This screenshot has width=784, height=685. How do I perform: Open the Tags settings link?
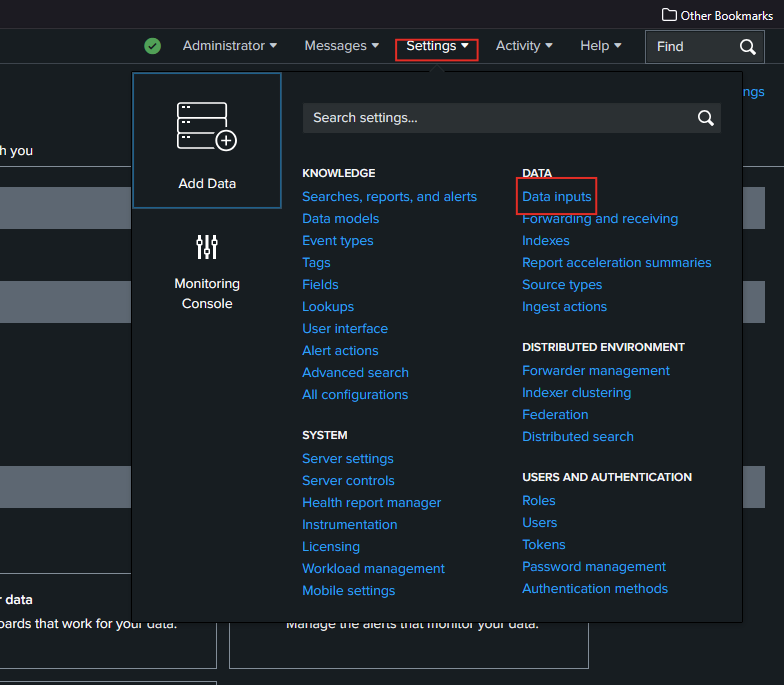pyautogui.click(x=316, y=262)
